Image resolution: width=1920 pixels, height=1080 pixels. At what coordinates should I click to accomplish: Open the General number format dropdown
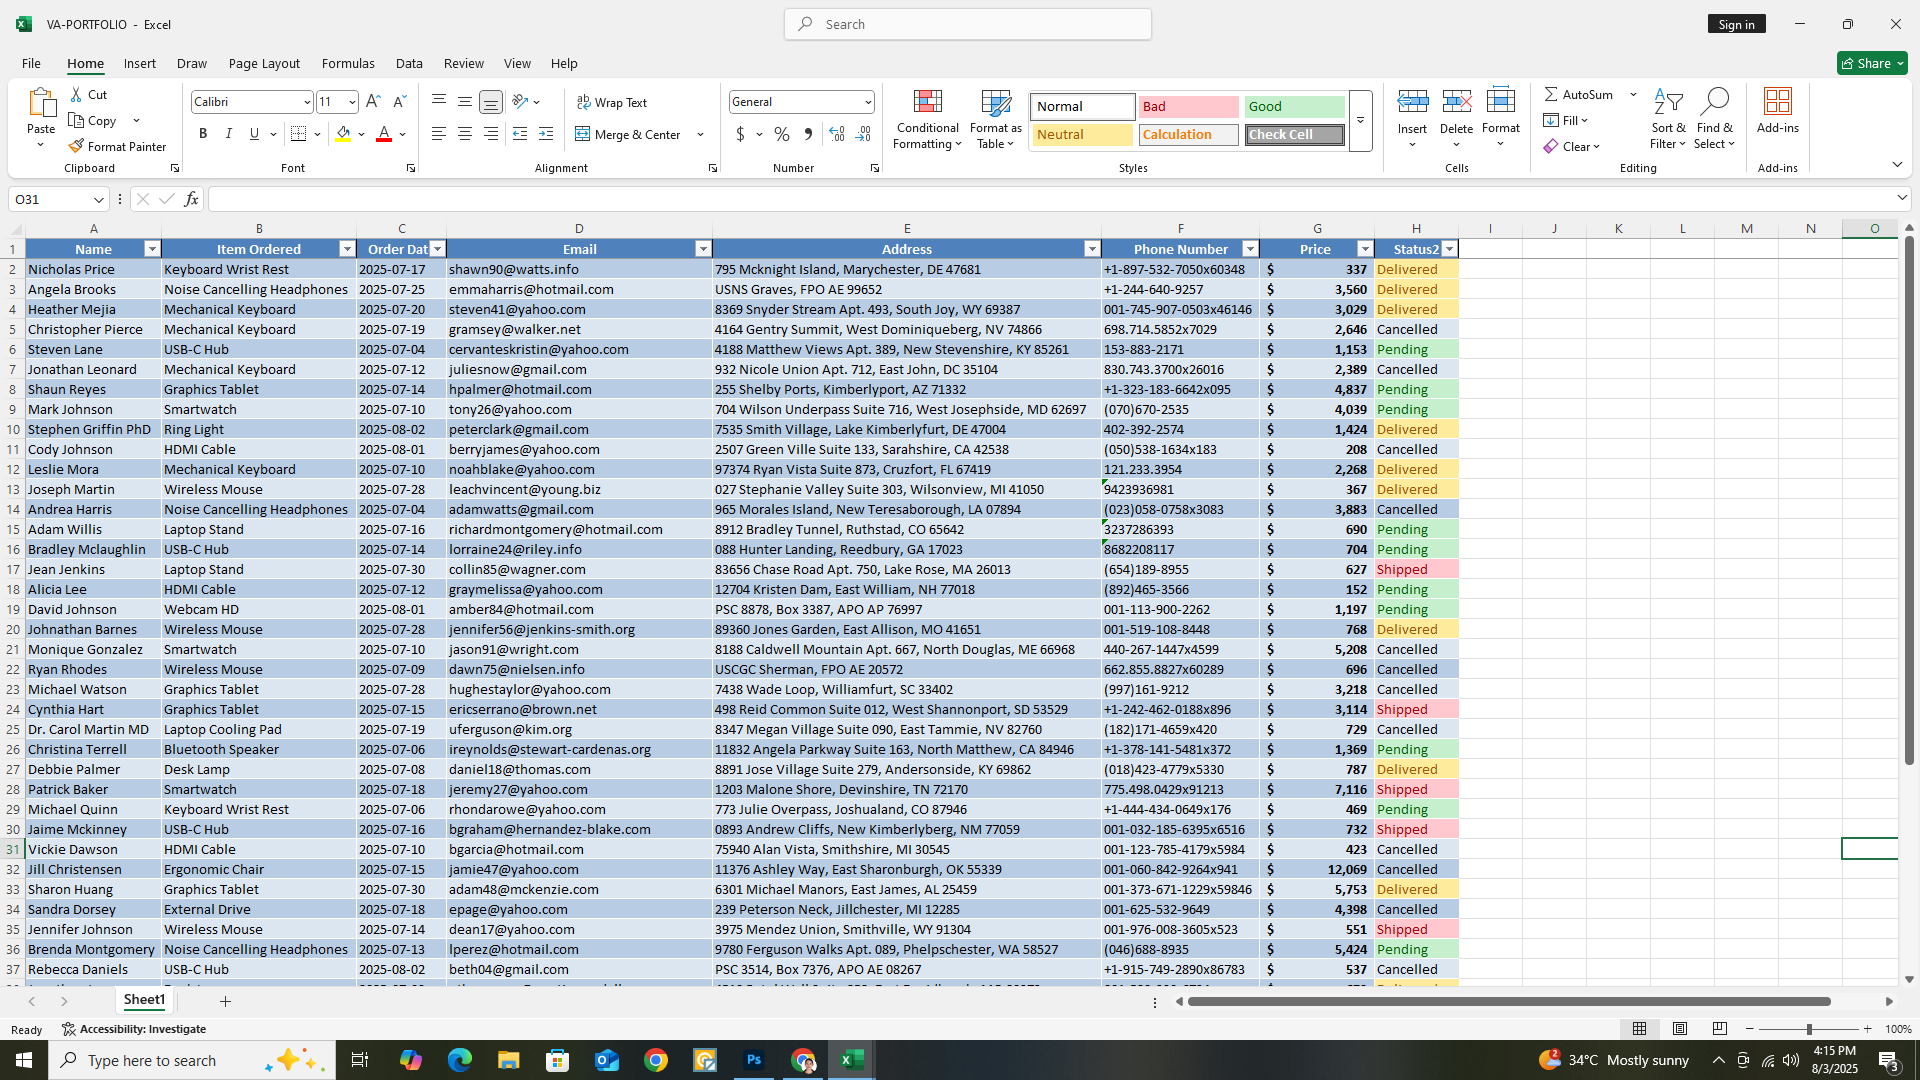(867, 102)
